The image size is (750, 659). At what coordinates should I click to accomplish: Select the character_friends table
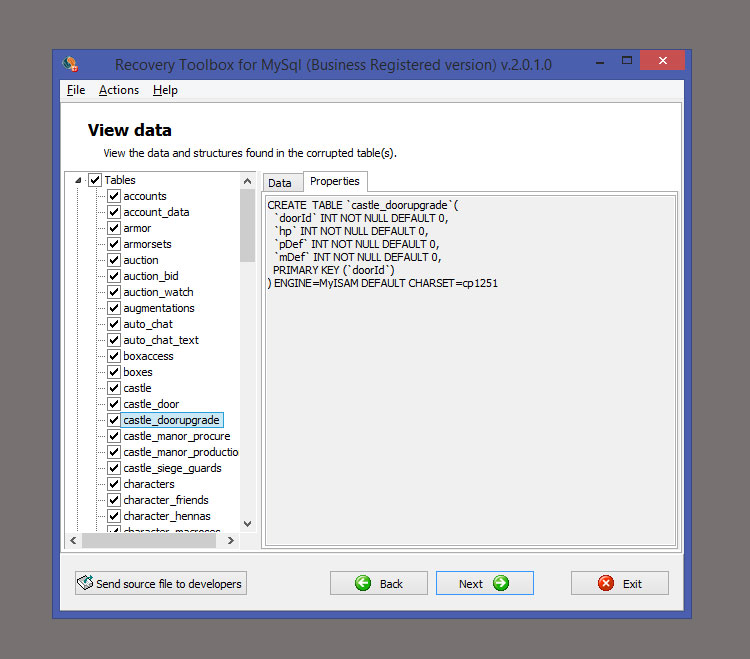tap(166, 500)
